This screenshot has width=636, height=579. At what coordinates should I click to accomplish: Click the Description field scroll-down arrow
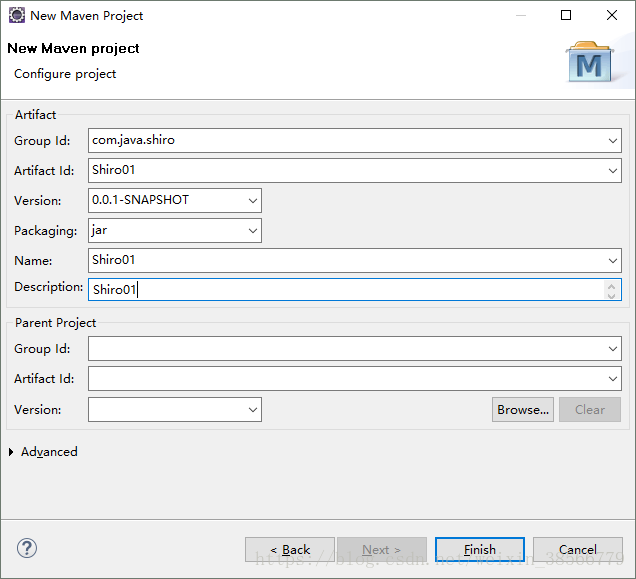(x=611, y=295)
